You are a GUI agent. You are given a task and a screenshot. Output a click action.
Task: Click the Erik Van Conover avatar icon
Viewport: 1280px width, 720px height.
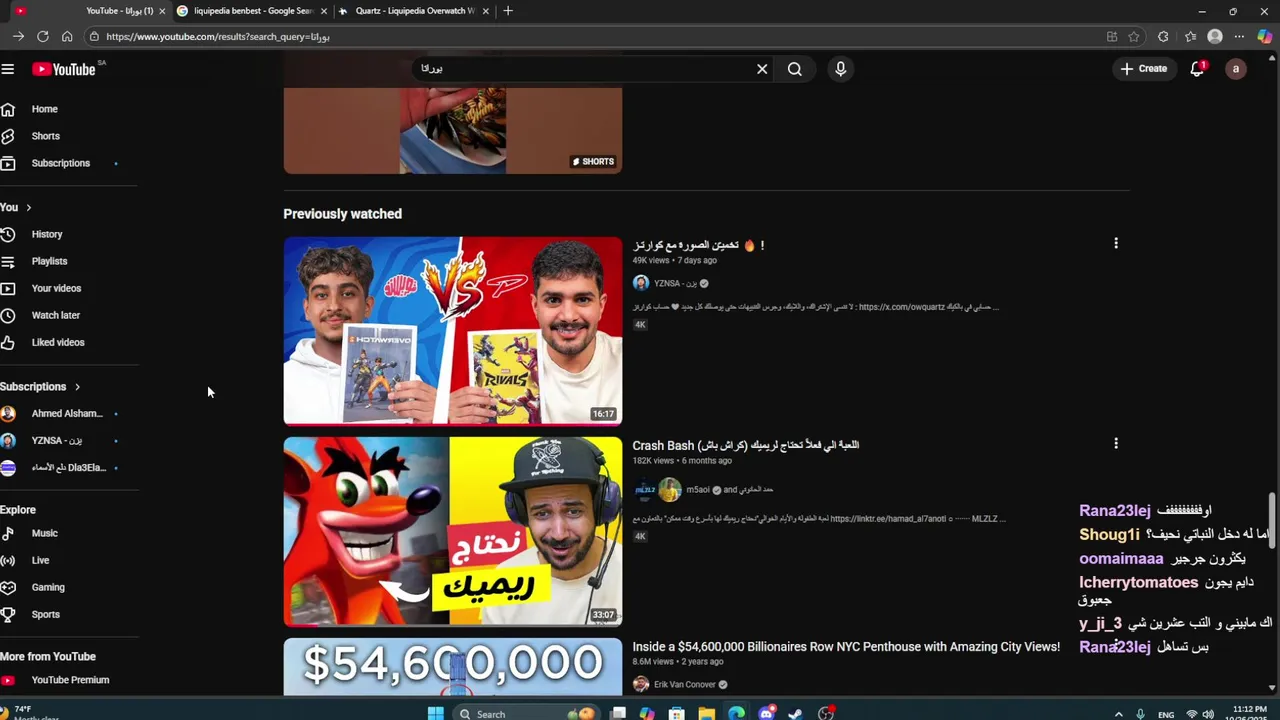(x=641, y=685)
